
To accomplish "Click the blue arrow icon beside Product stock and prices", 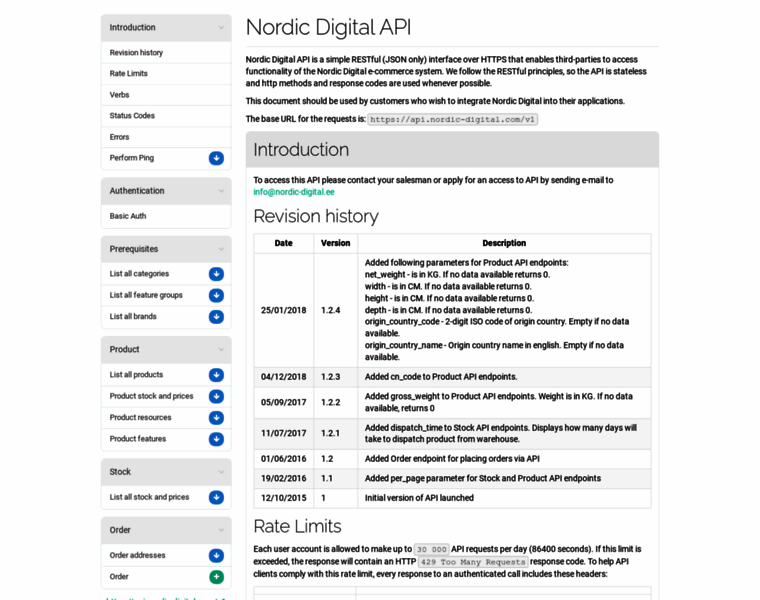I will pyautogui.click(x=216, y=396).
